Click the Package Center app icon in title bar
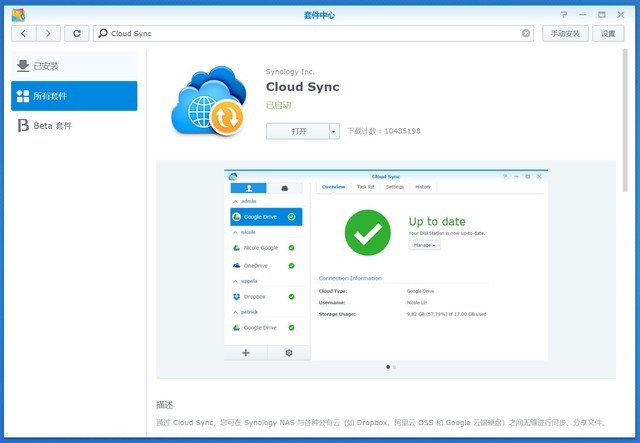640x443 pixels. tap(18, 15)
